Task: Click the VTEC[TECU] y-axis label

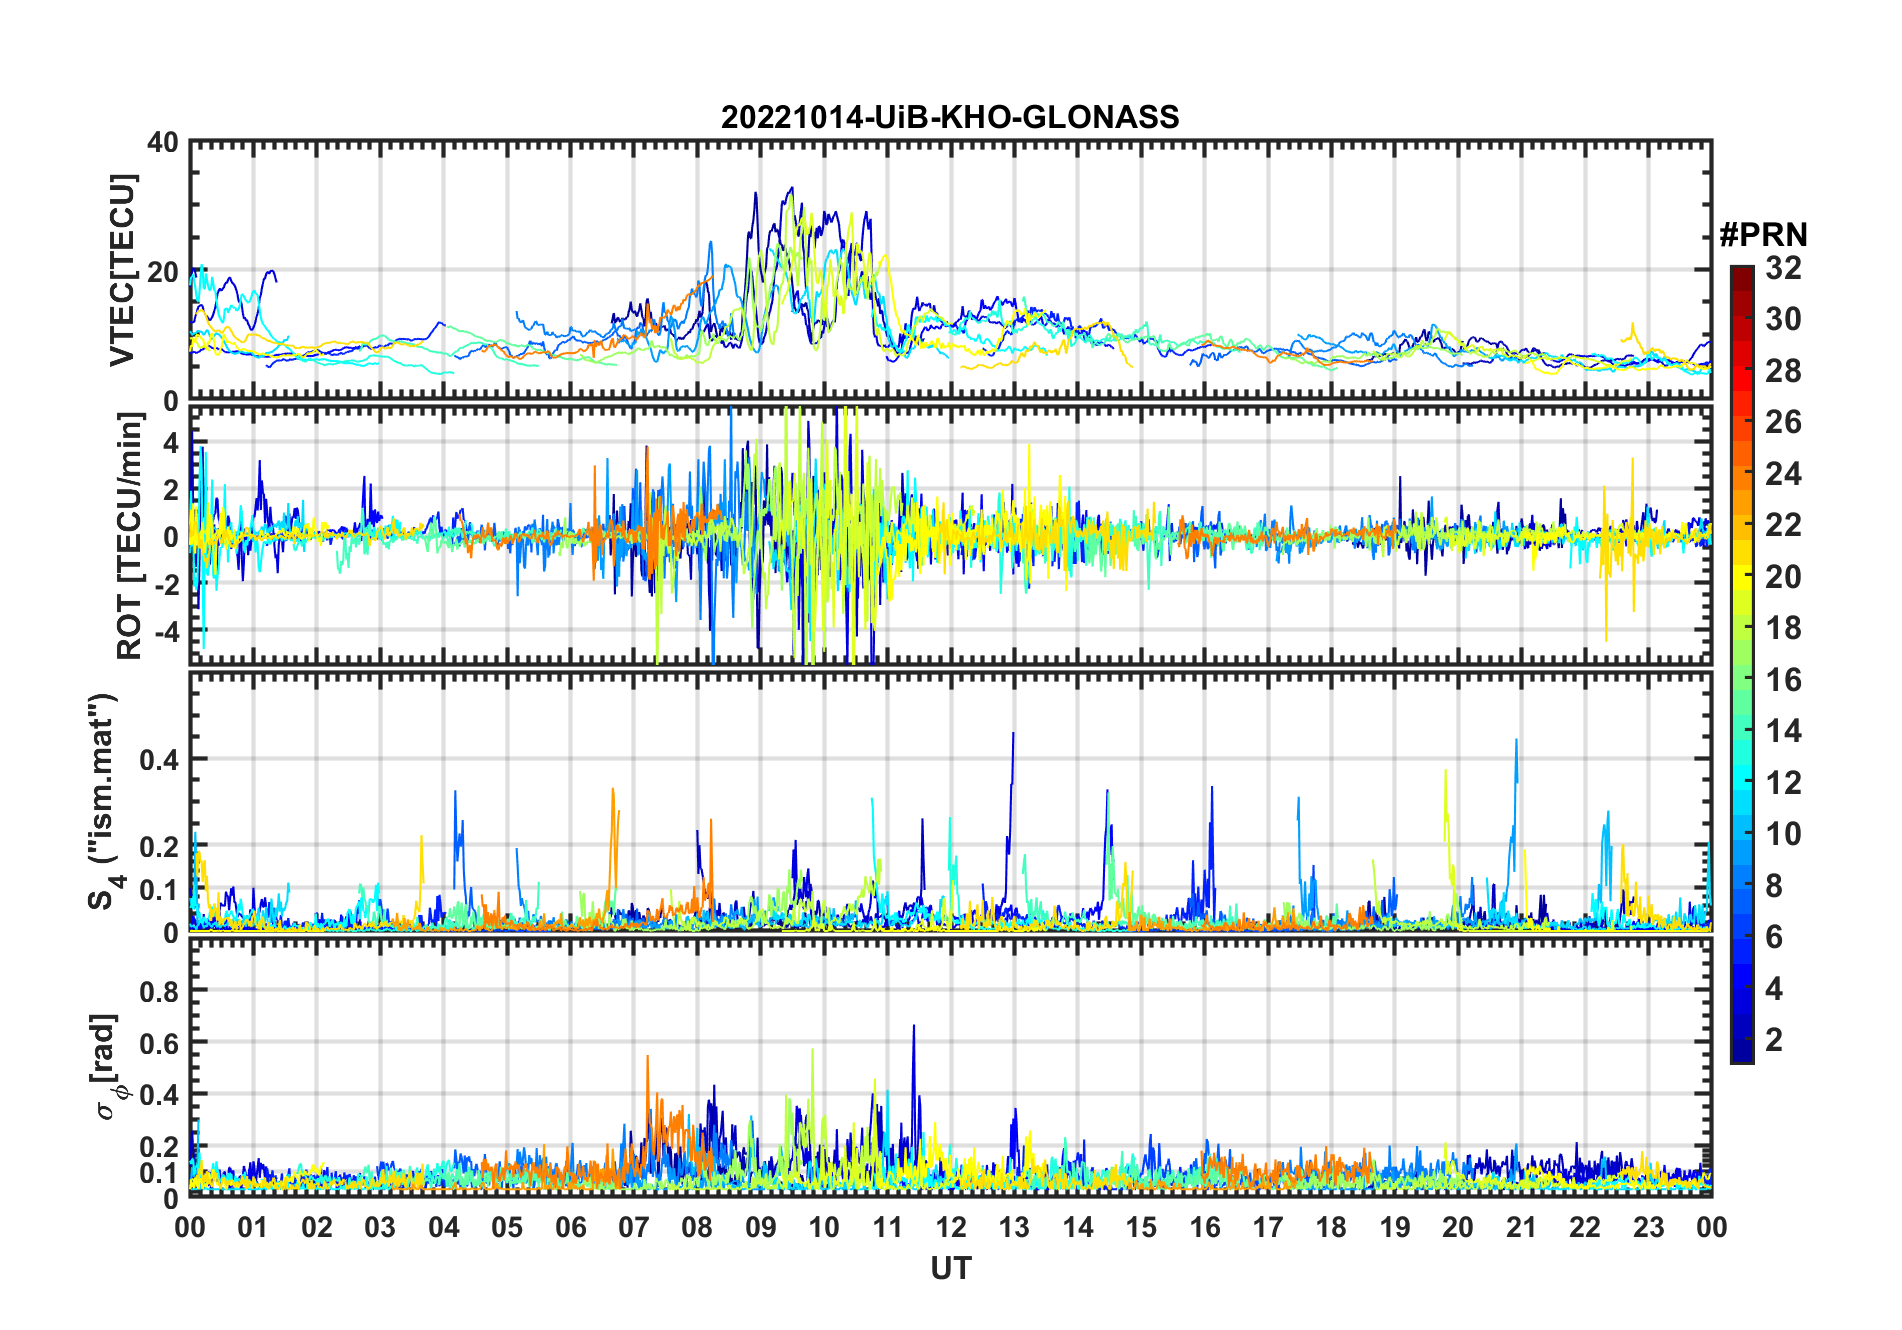Action: coord(121,271)
